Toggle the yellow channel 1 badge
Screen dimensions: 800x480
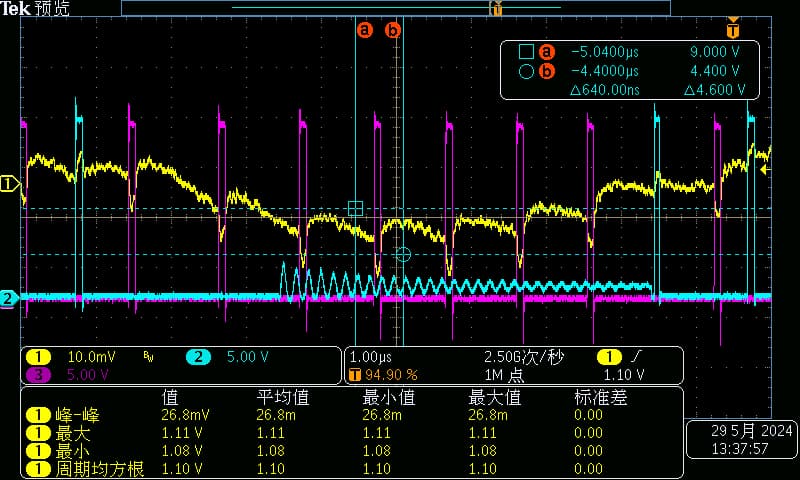click(38, 357)
